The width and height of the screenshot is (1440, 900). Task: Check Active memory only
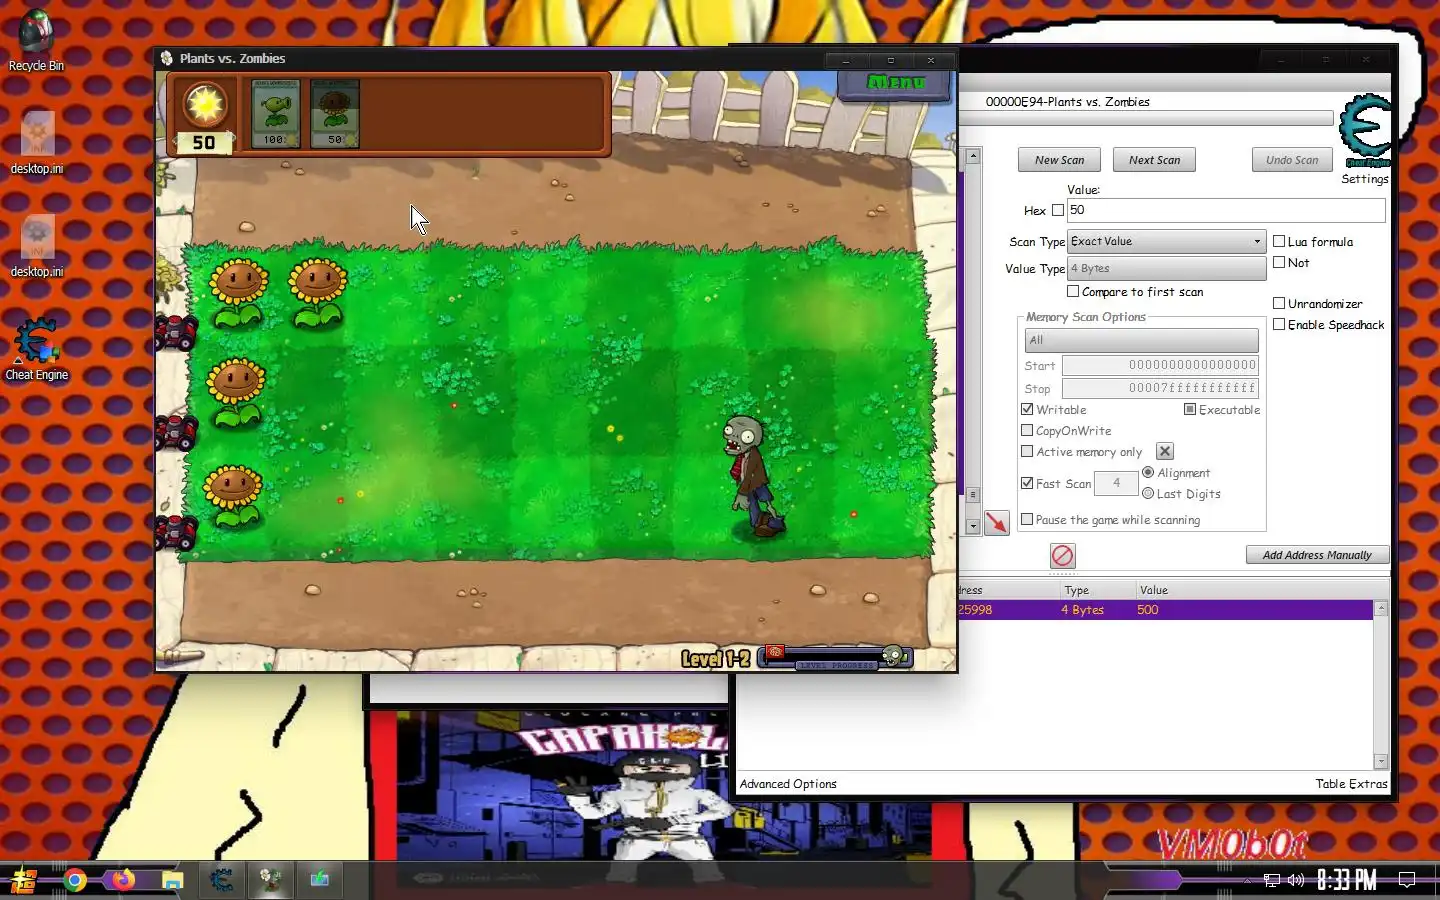[1027, 451]
